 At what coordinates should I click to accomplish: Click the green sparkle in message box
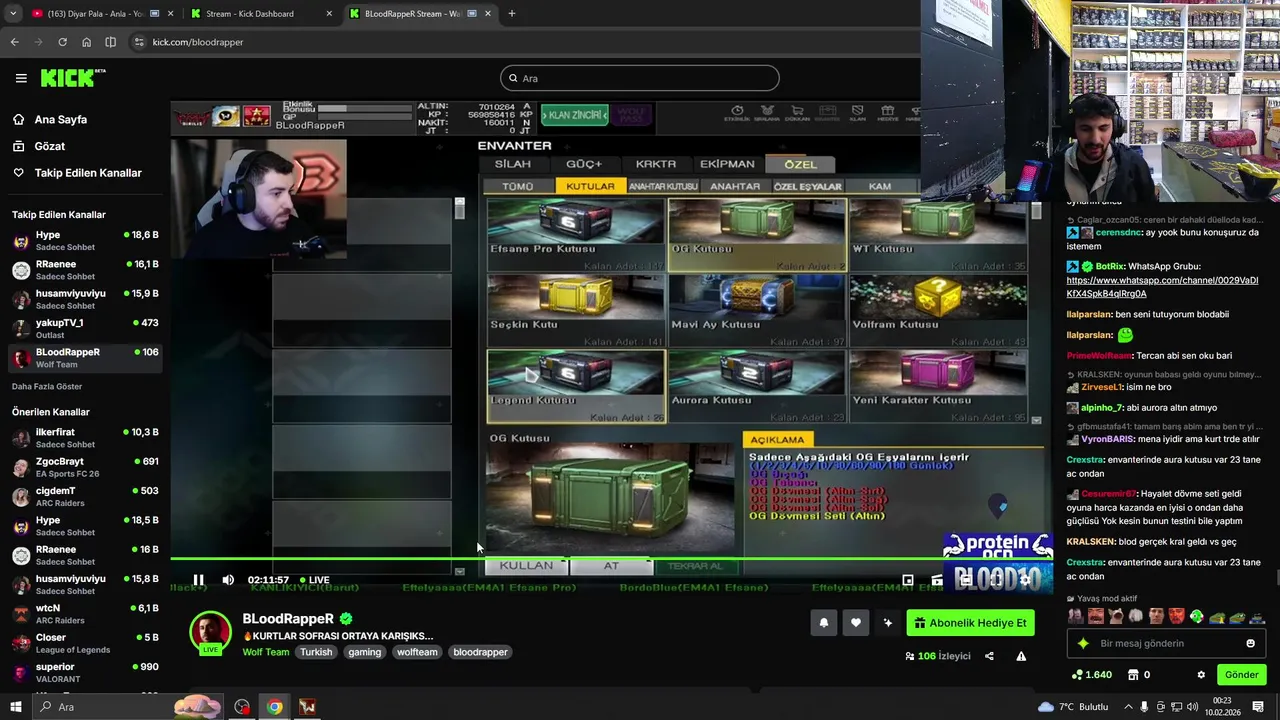(x=1083, y=643)
